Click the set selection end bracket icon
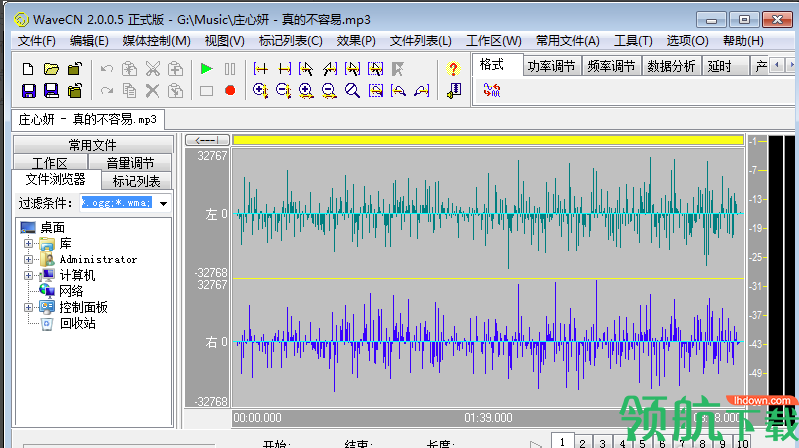Image resolution: width=799 pixels, height=448 pixels. 284,69
